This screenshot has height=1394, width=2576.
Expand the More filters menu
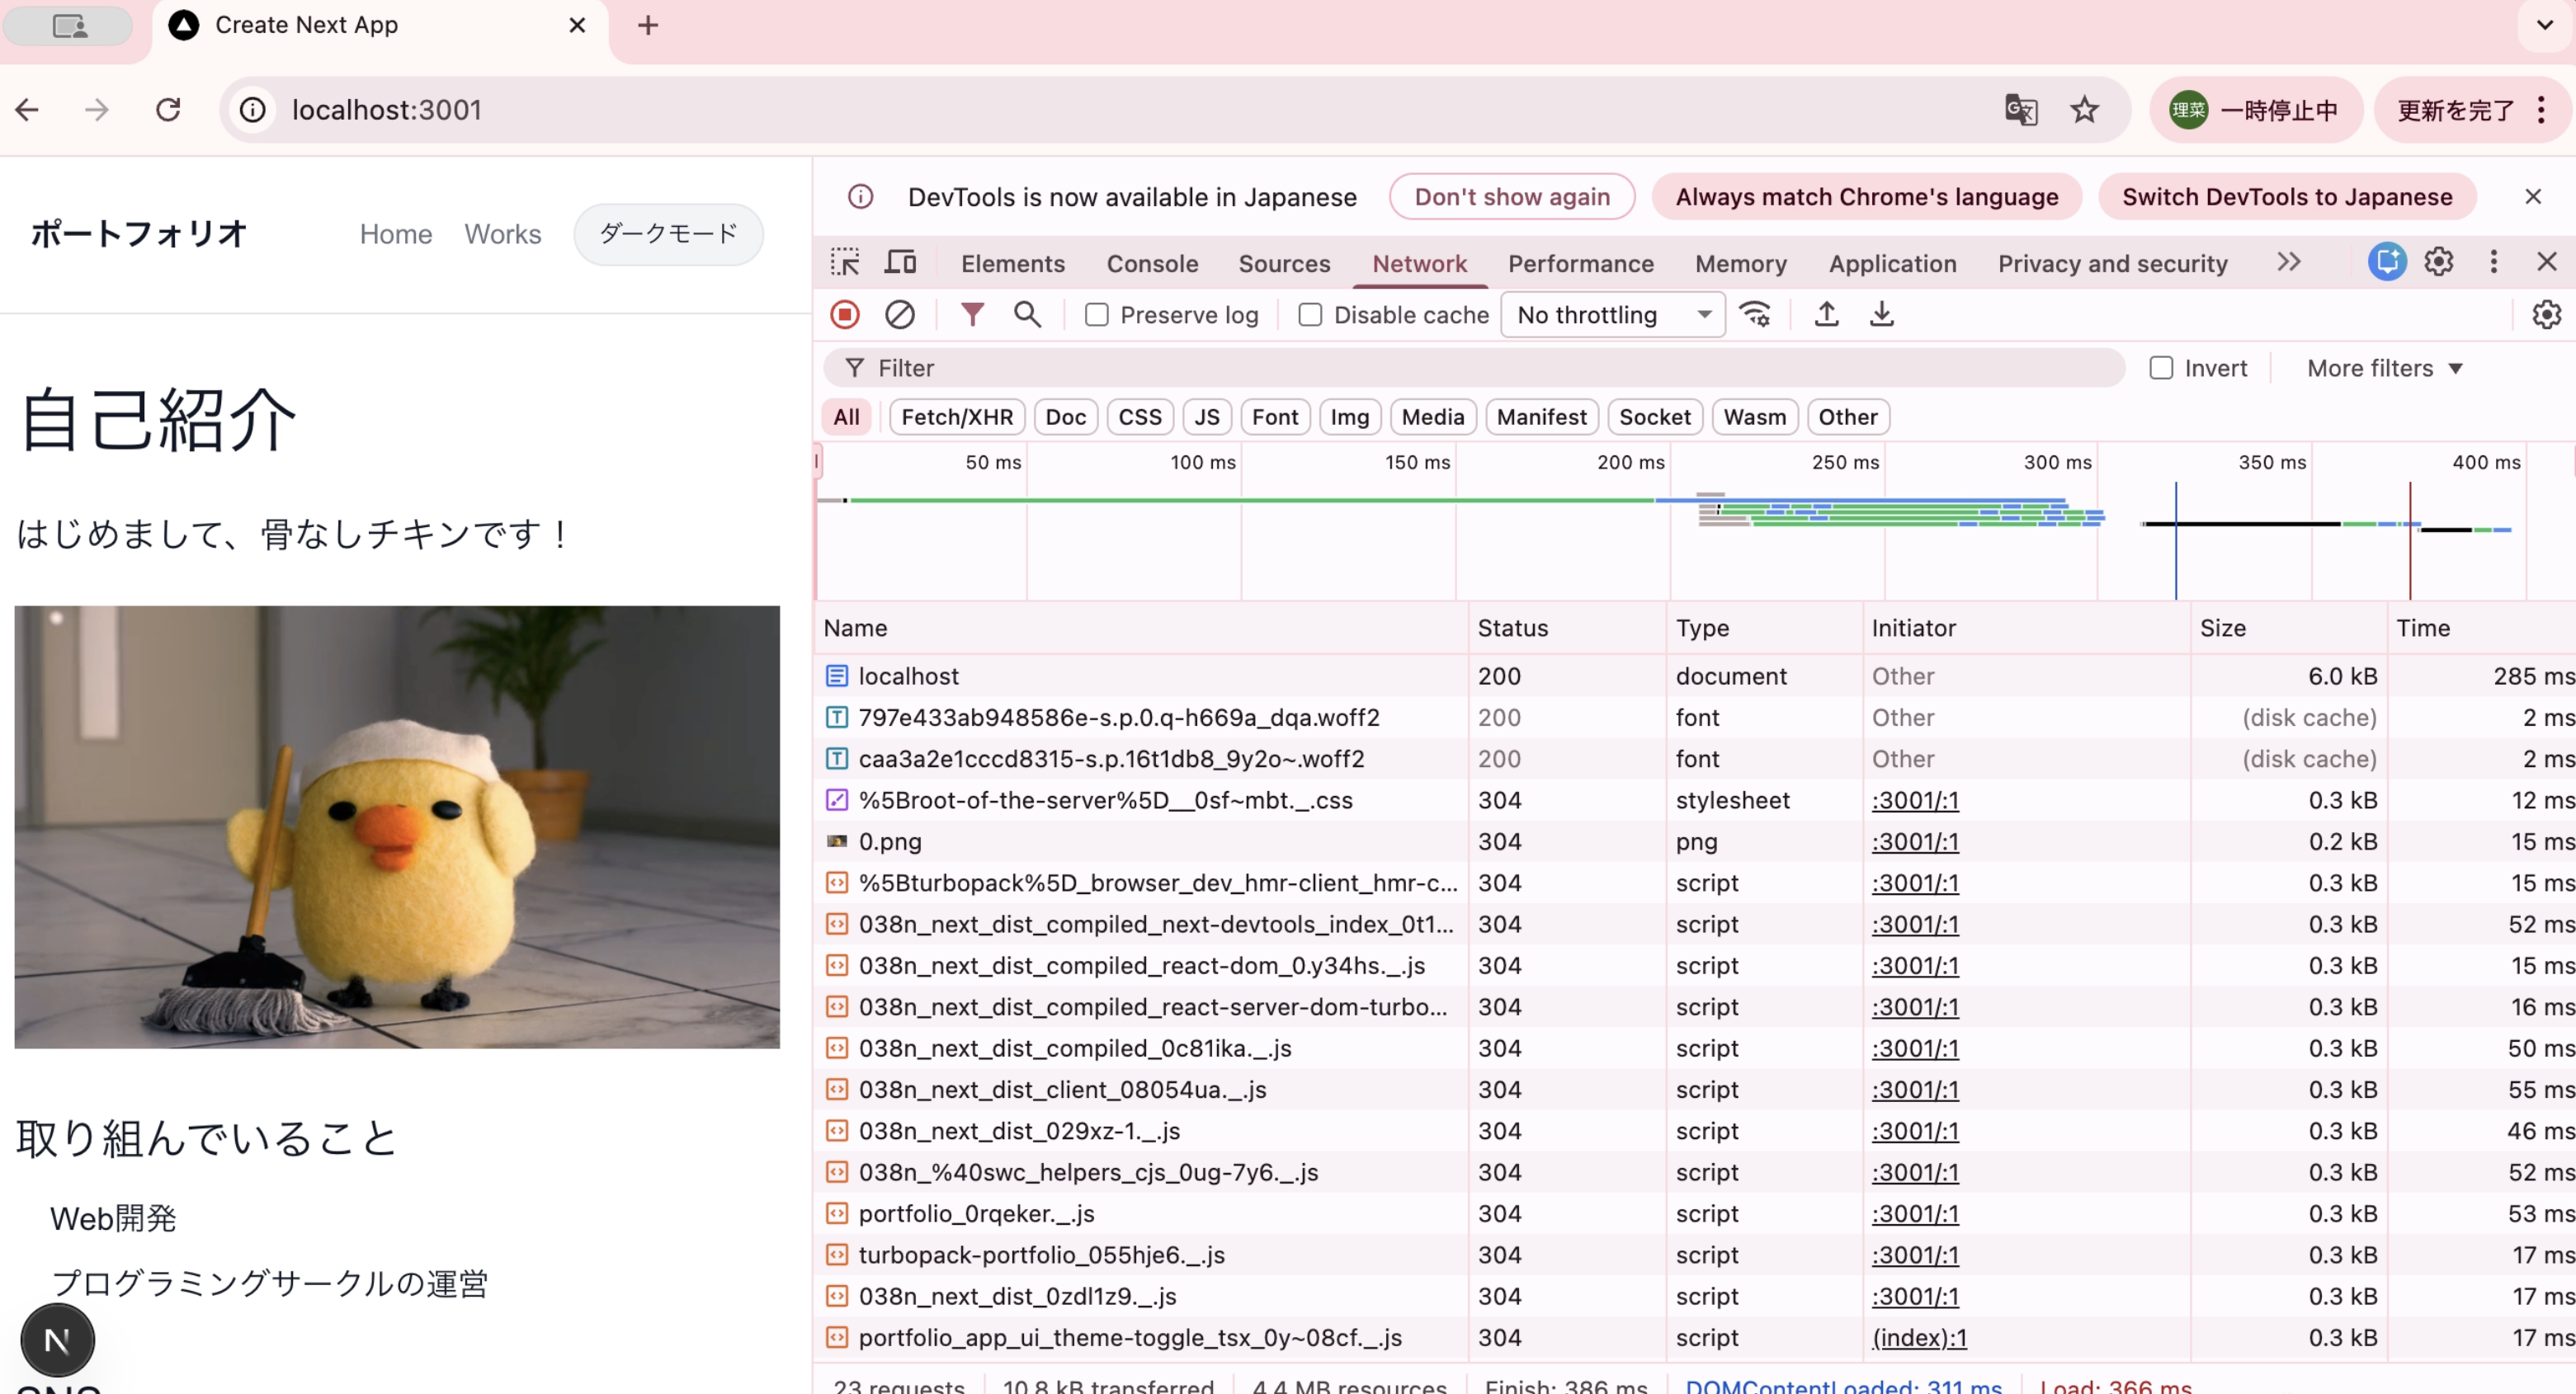tap(2384, 368)
